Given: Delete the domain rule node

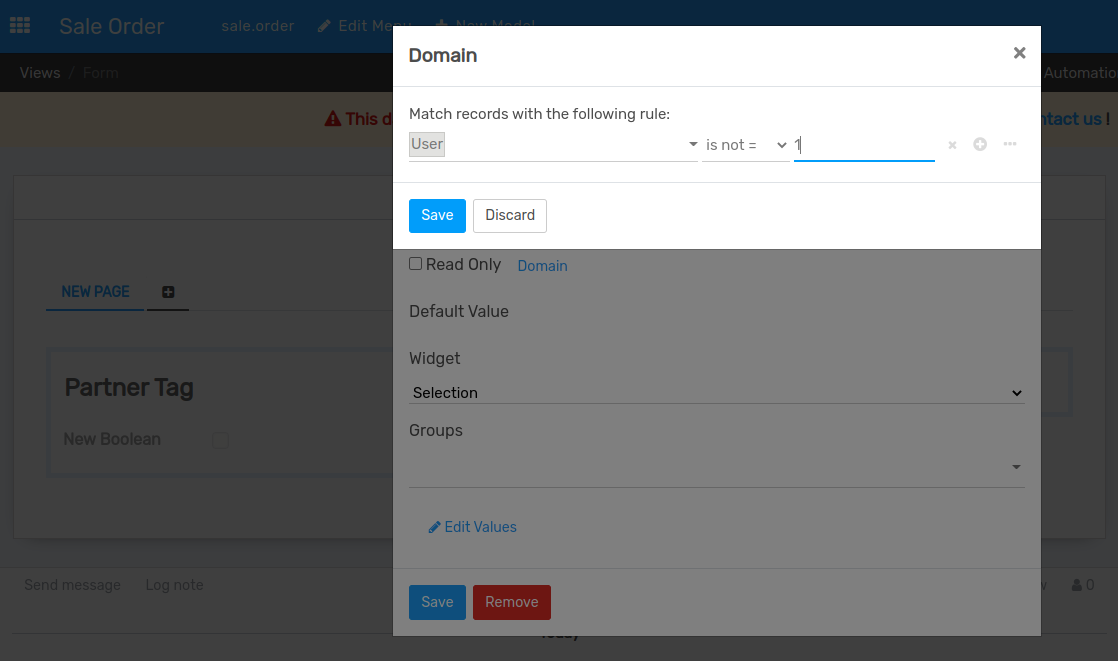Looking at the screenshot, I should click(952, 145).
